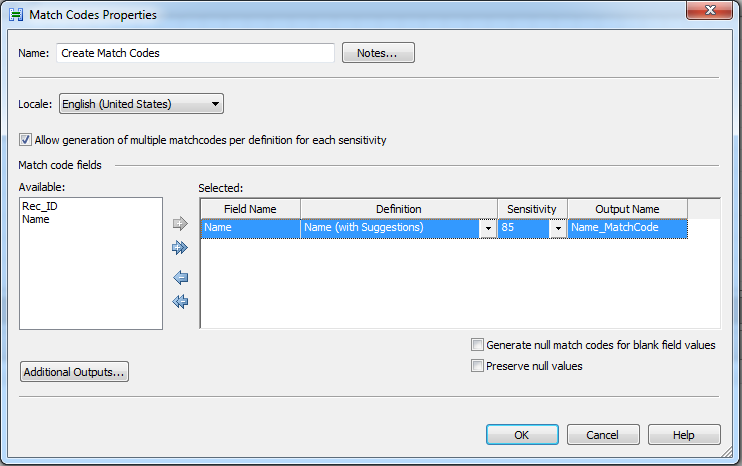Click the Name_MatchCode output name cell
Viewport: 742px width, 466px height.
[627, 228]
